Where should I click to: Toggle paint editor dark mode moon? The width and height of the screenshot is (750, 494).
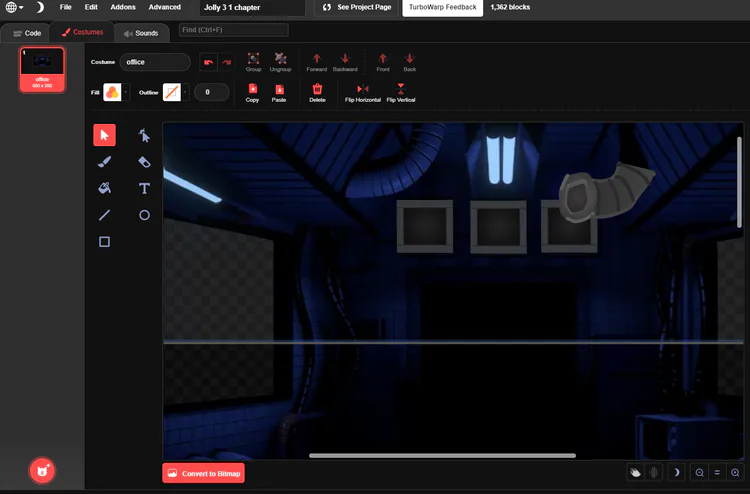pyautogui.click(x=676, y=472)
